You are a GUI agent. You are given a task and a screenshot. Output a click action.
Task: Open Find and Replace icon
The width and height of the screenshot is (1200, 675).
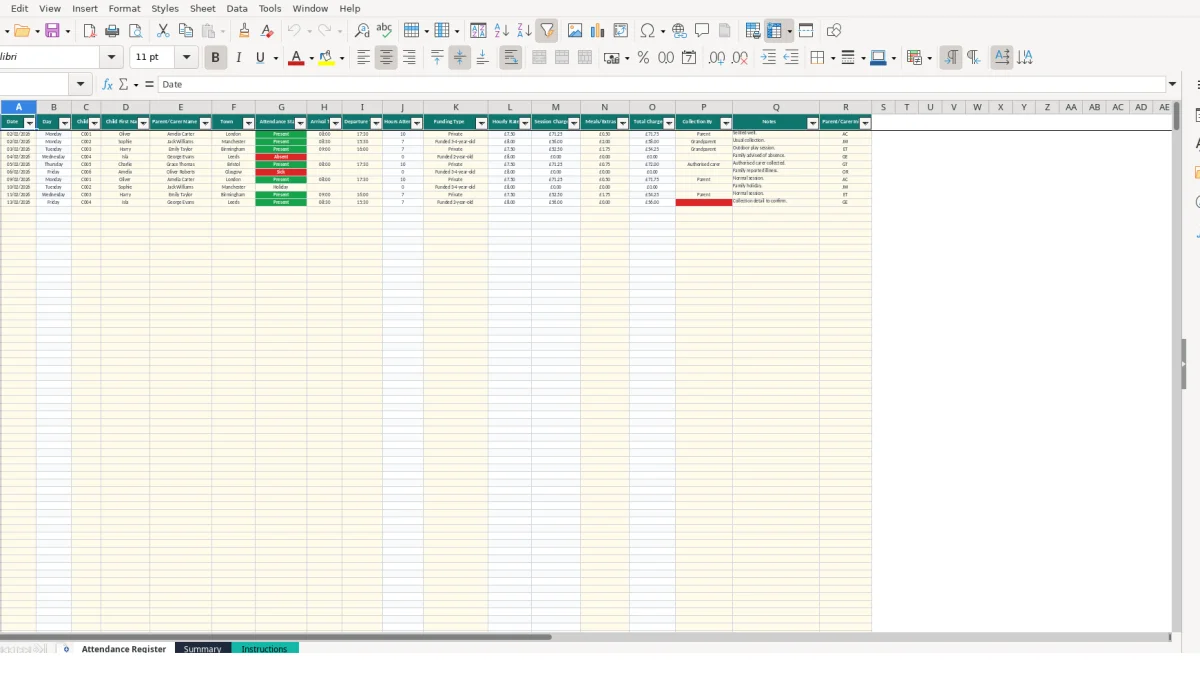[362, 31]
